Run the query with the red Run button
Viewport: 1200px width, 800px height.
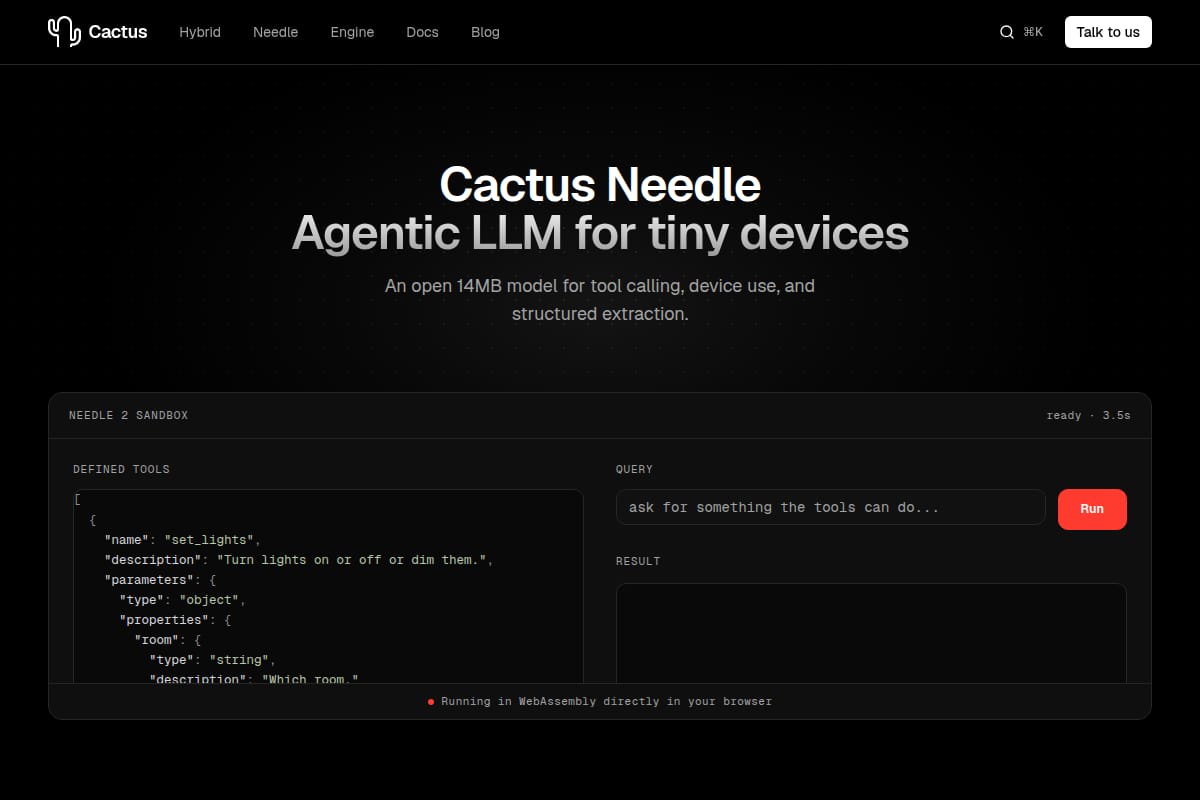tap(1092, 509)
